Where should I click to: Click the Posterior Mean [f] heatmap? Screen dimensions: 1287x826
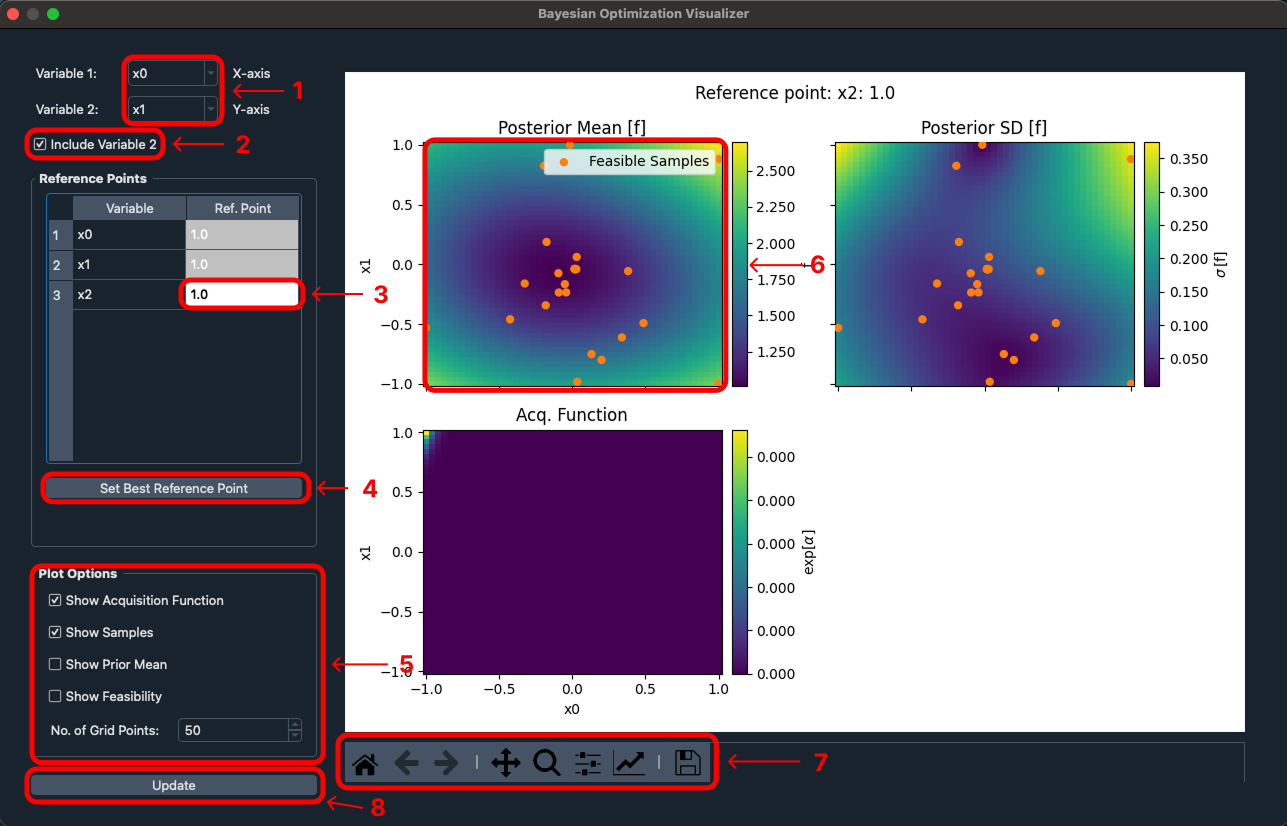pos(574,264)
